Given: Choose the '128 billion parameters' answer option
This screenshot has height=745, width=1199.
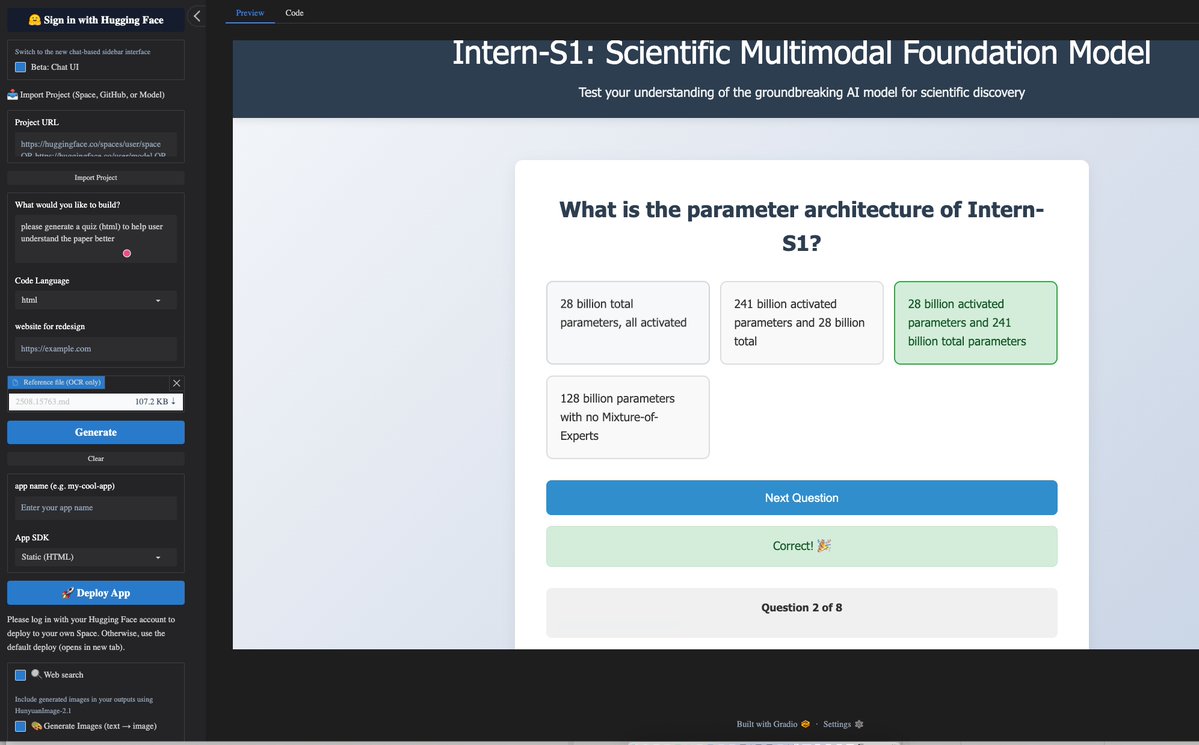Looking at the screenshot, I should coord(628,417).
